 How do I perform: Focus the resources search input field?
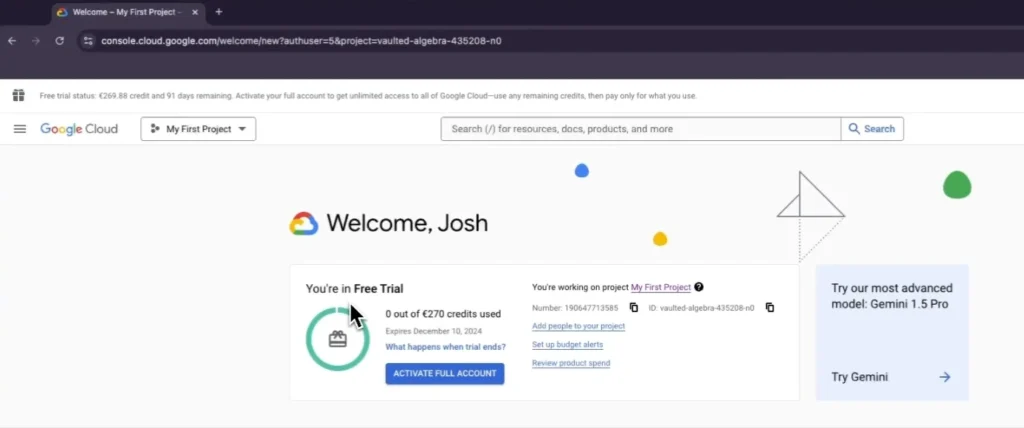click(x=640, y=129)
